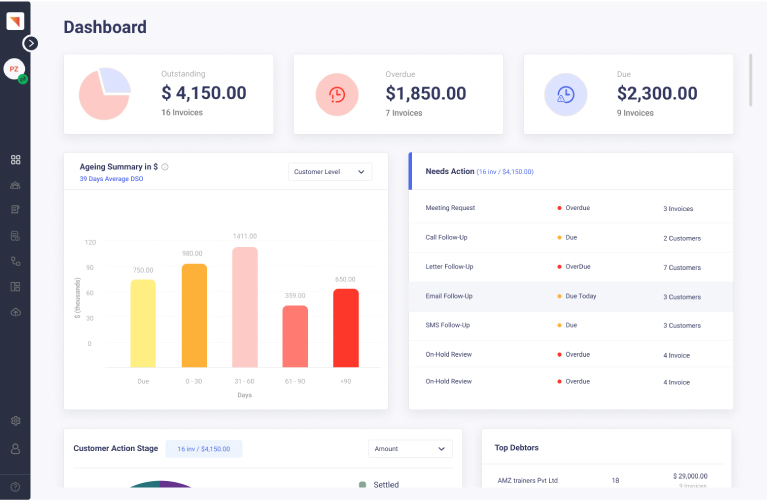
Task: Open the Meeting Request row
Action: coord(571,208)
